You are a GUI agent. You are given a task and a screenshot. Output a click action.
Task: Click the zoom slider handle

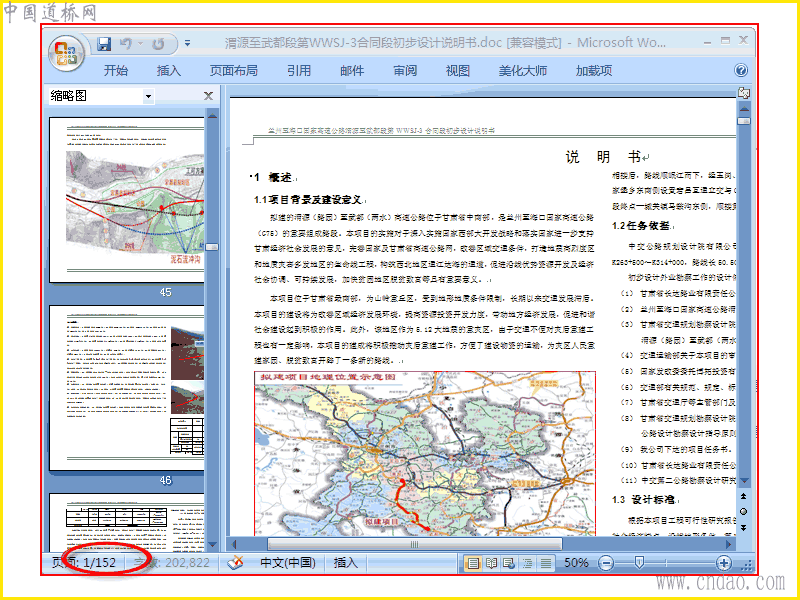point(639,563)
